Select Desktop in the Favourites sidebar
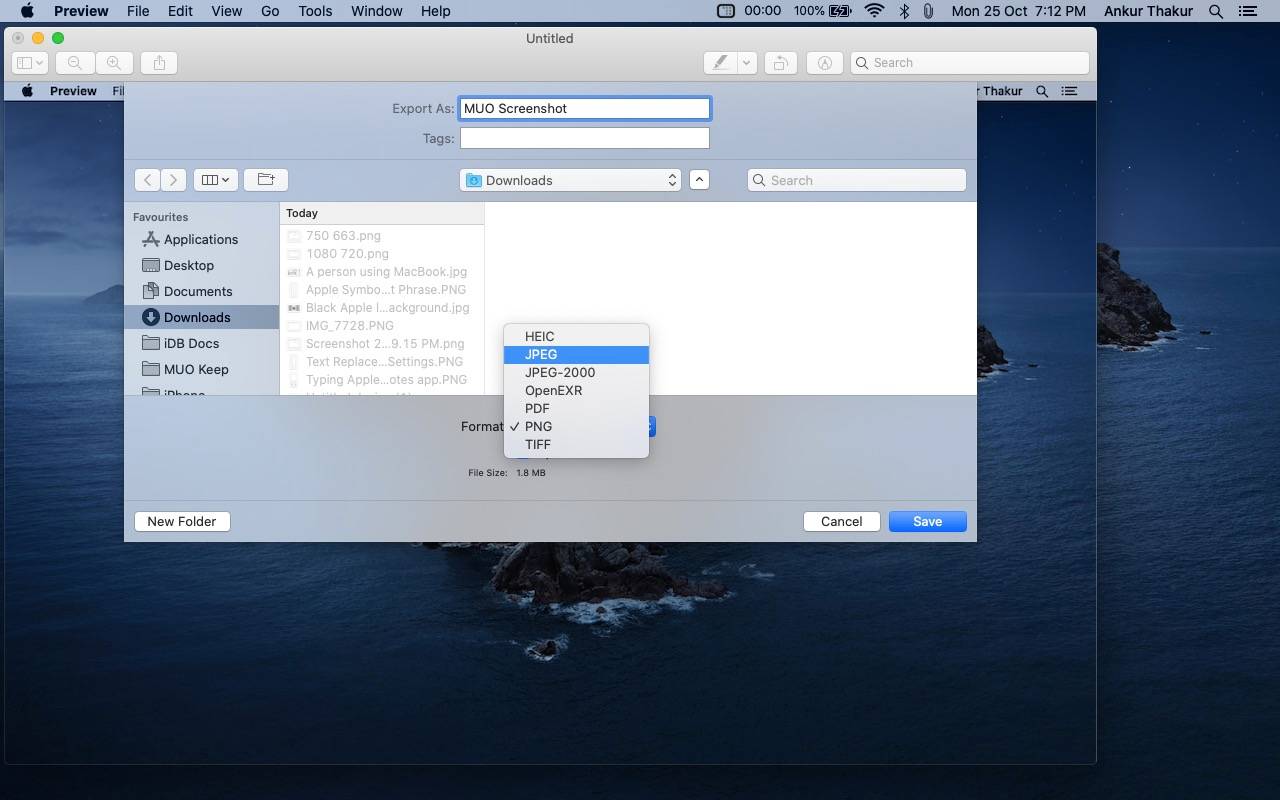This screenshot has height=800, width=1280. pyautogui.click(x=189, y=265)
